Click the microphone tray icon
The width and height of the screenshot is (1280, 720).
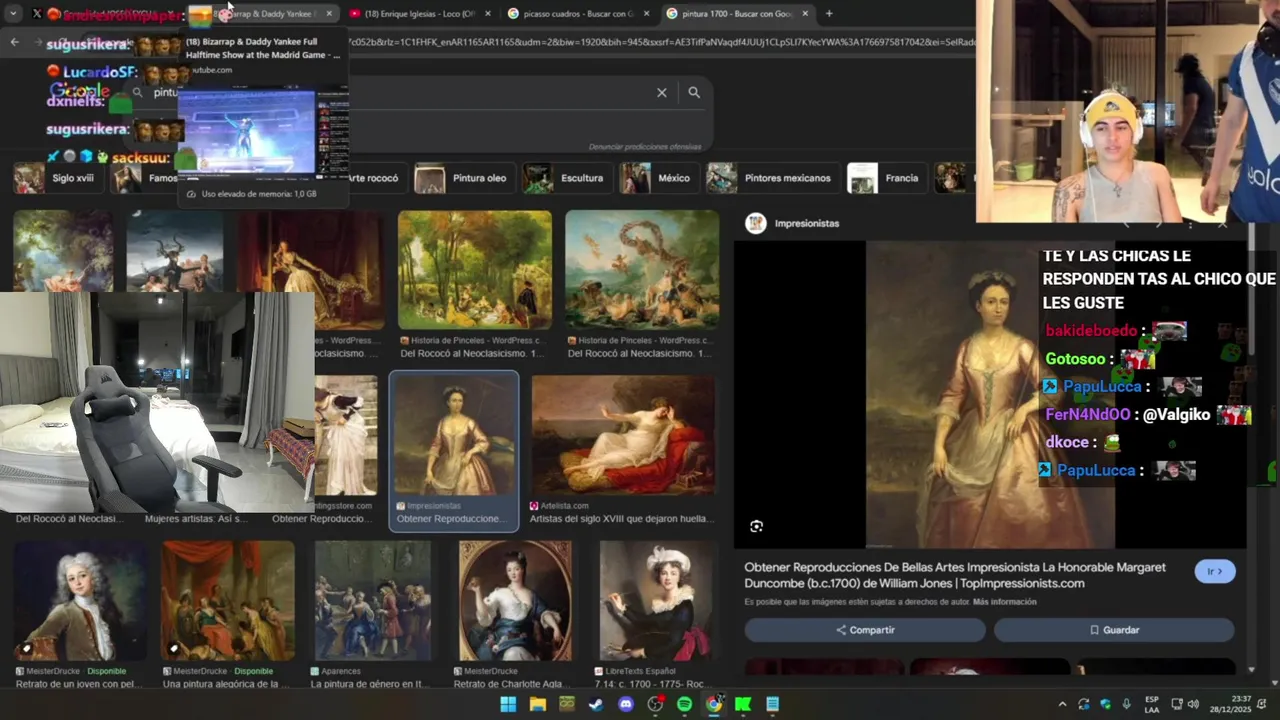pos(1127,704)
